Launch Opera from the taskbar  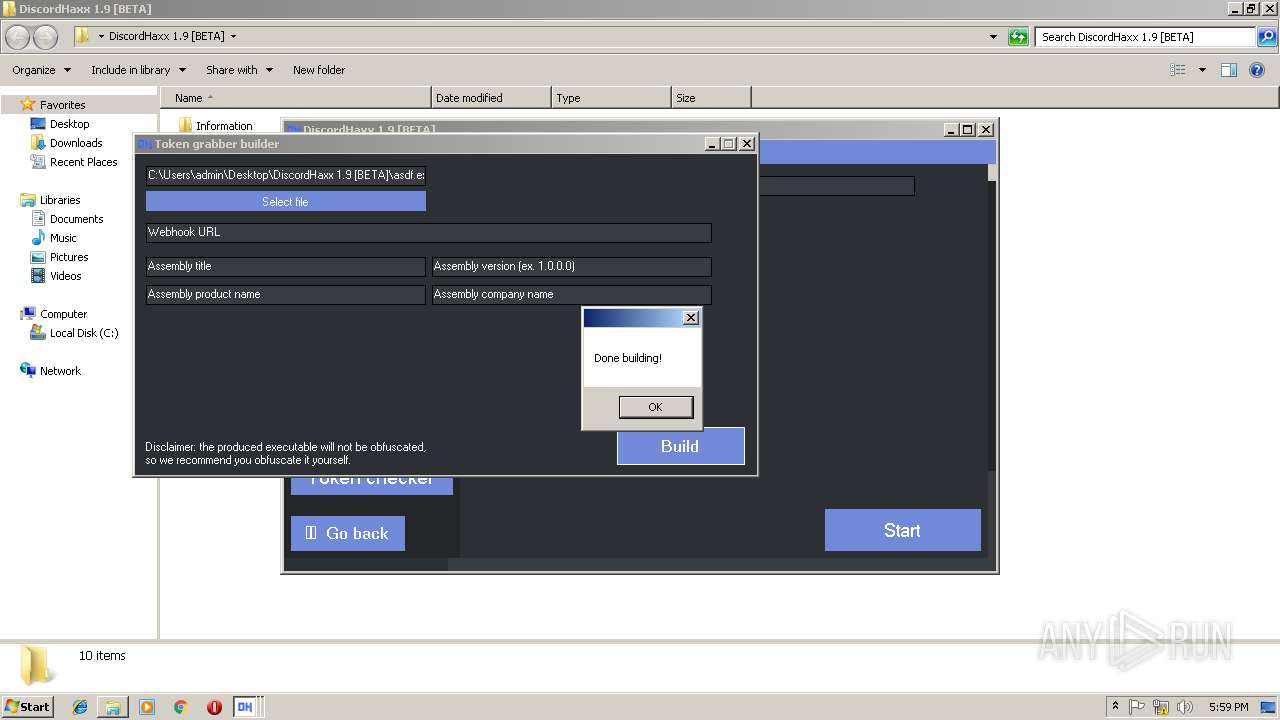pos(214,707)
